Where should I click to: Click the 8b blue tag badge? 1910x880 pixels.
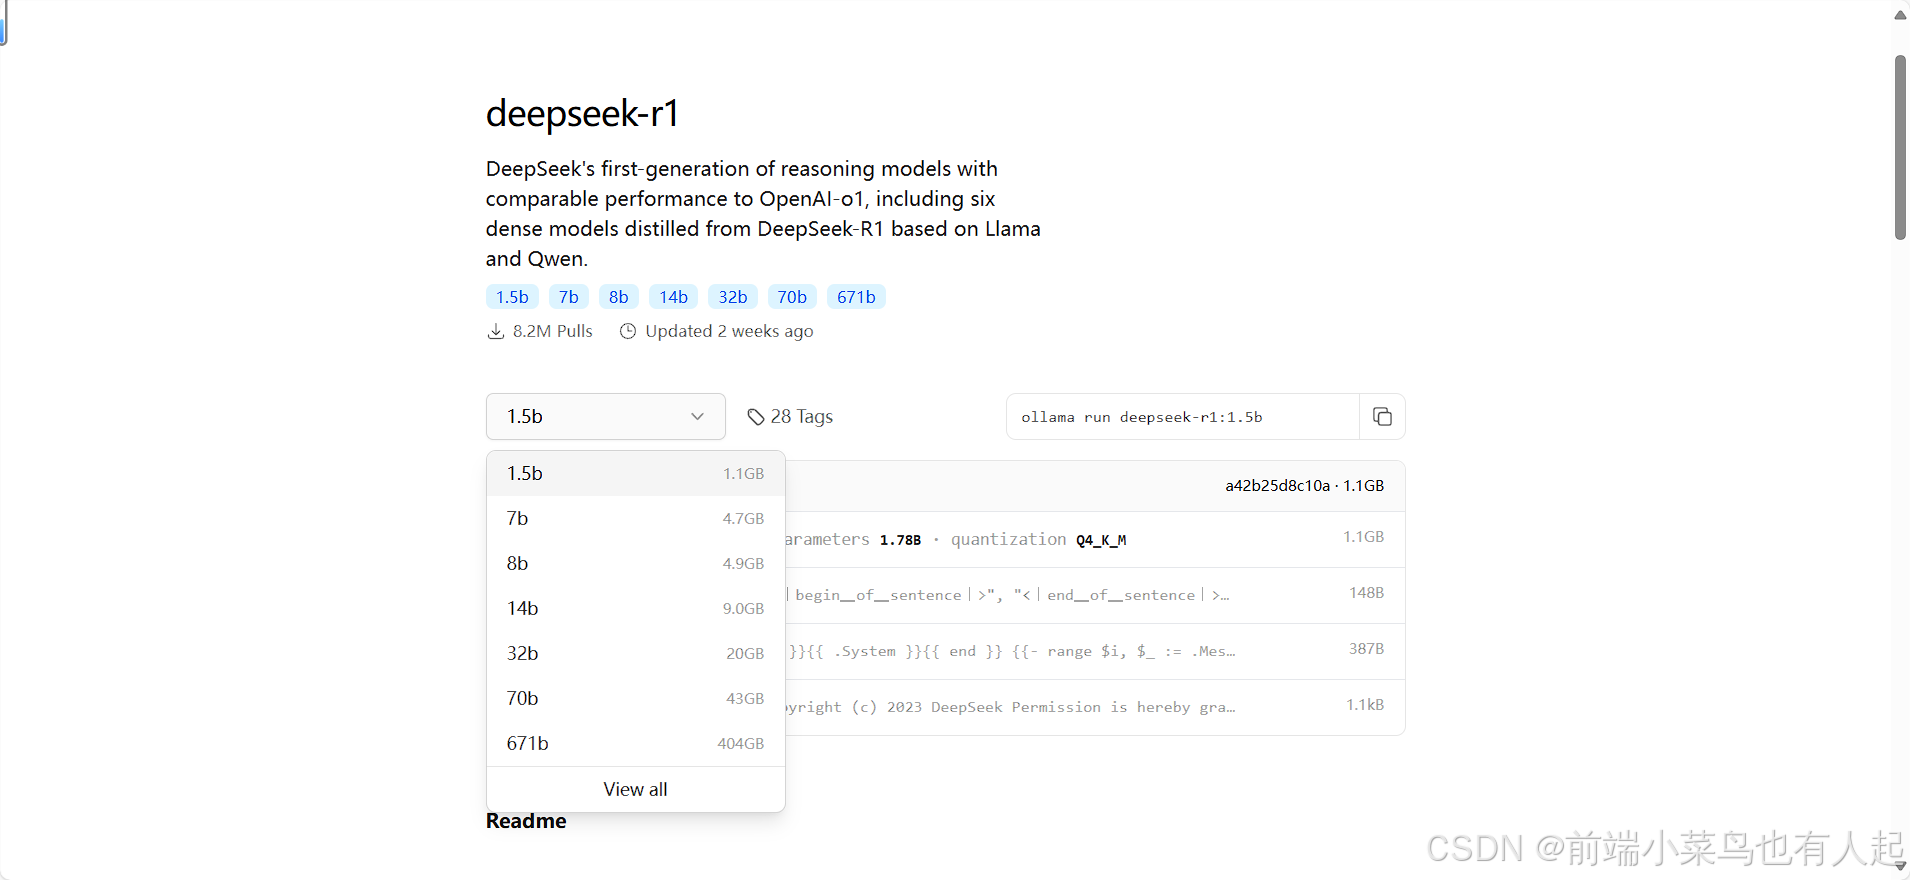(x=619, y=297)
